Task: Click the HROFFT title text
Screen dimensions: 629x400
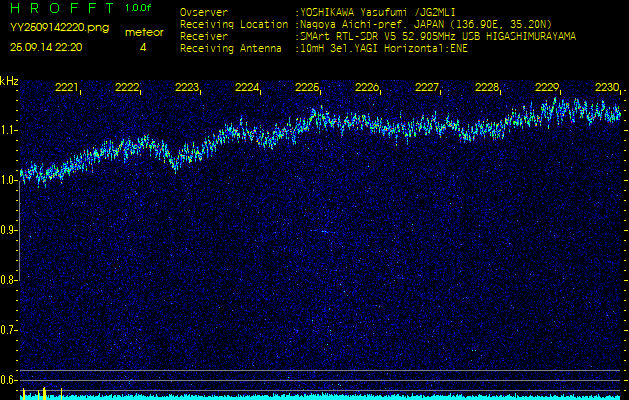Action: [60, 7]
